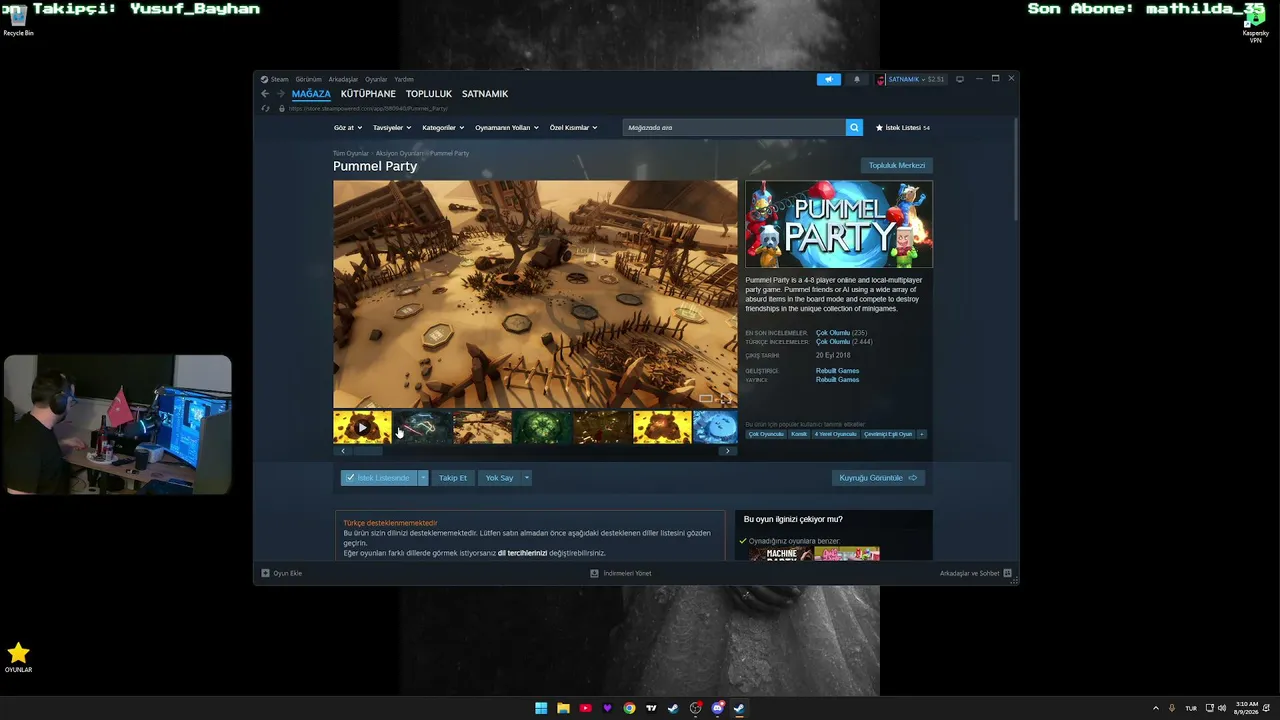
Task: Click the Rebuilt Games developer link
Action: (837, 371)
